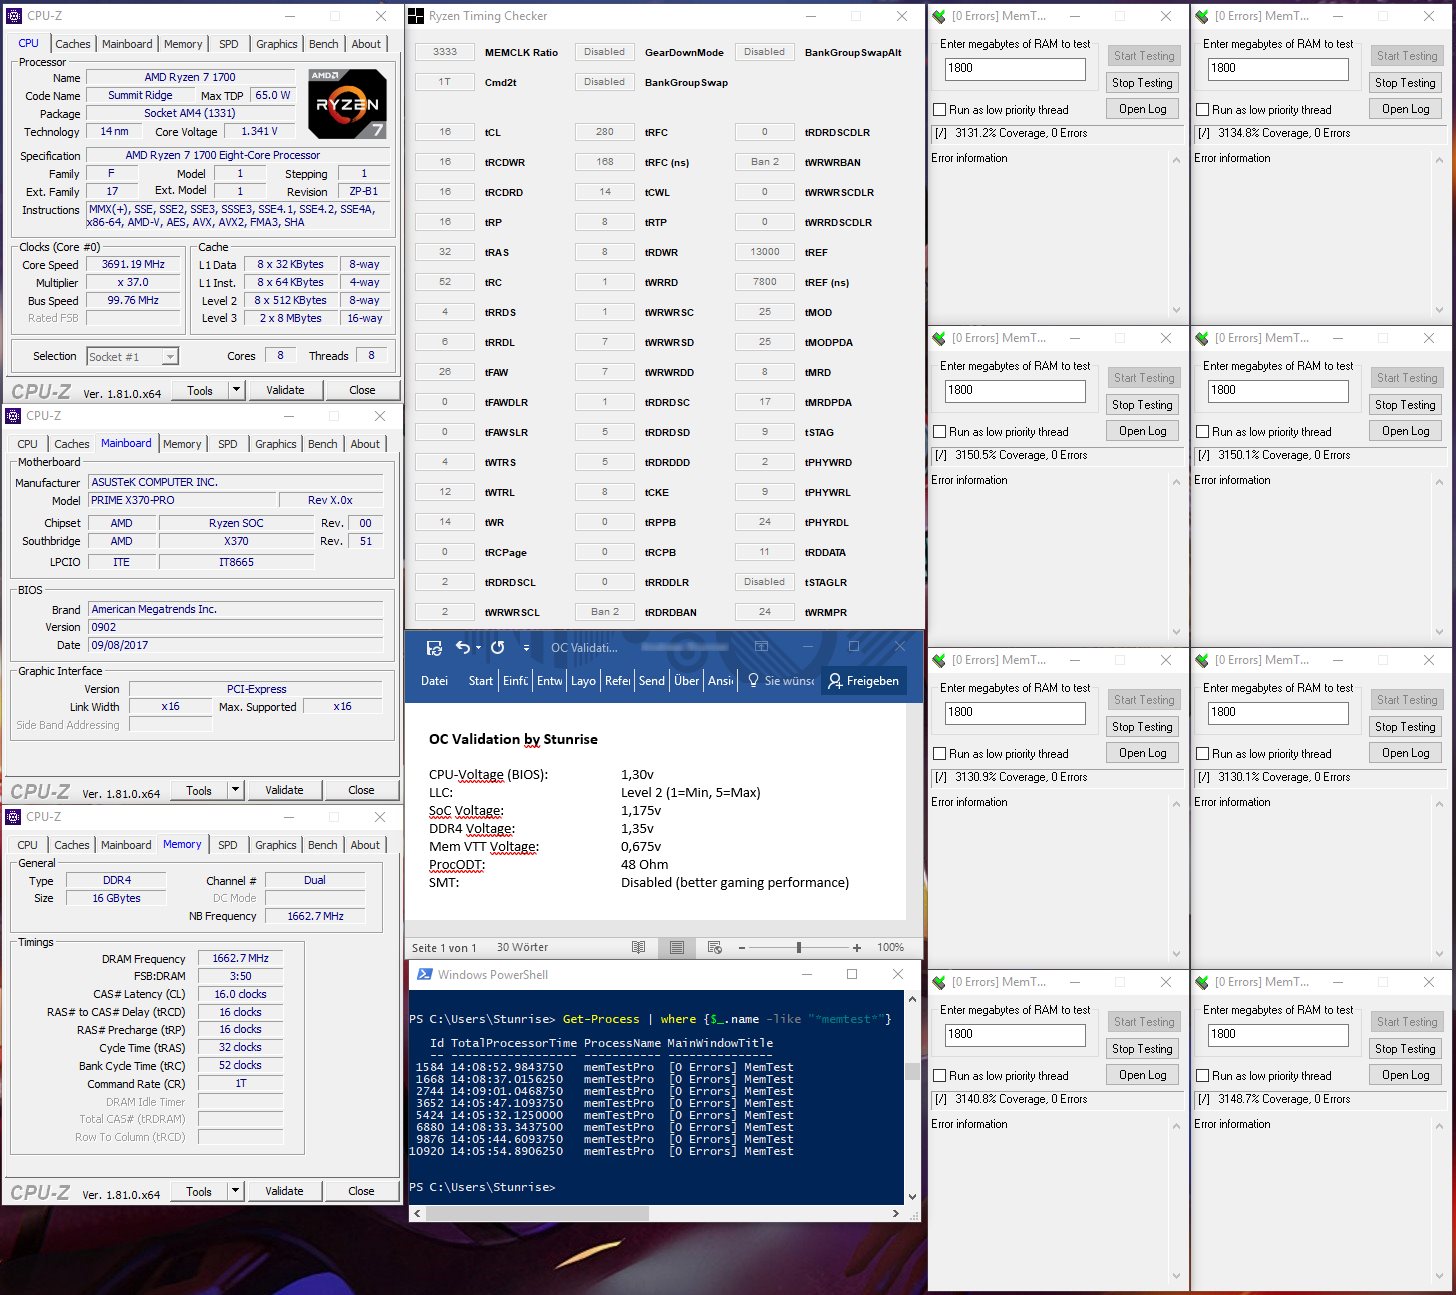Click the title icon of CPU-Z Memory window
The width and height of the screenshot is (1456, 1295).
pyautogui.click(x=13, y=817)
